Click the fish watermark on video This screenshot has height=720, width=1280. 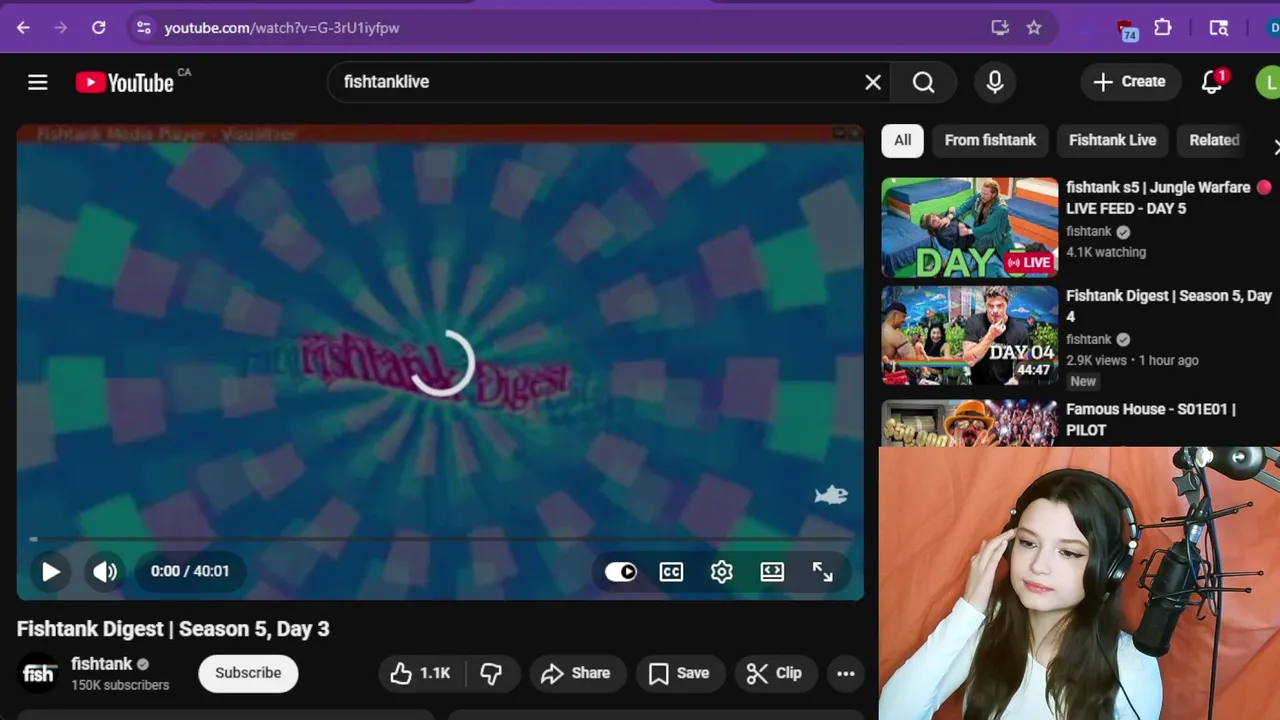[831, 495]
